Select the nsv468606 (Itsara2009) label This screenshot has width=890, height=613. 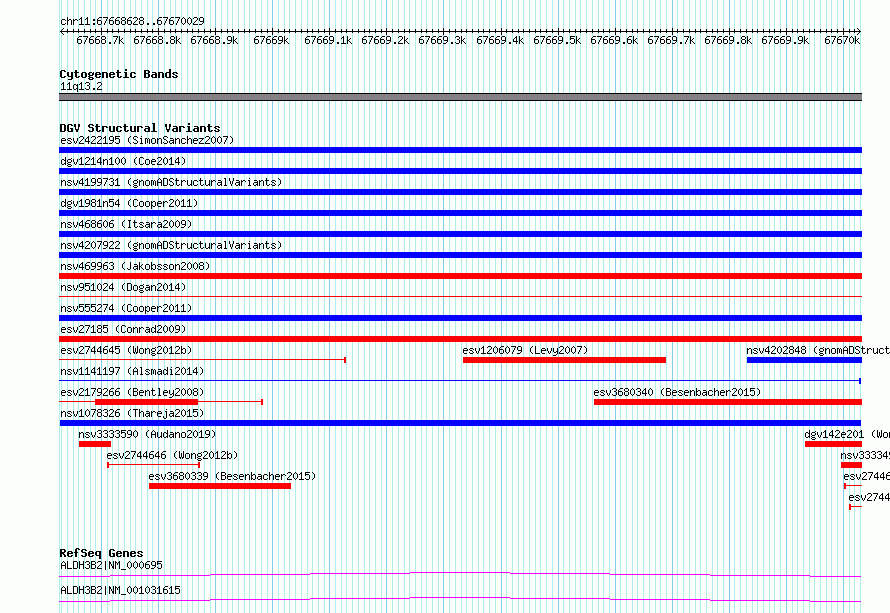click(126, 224)
